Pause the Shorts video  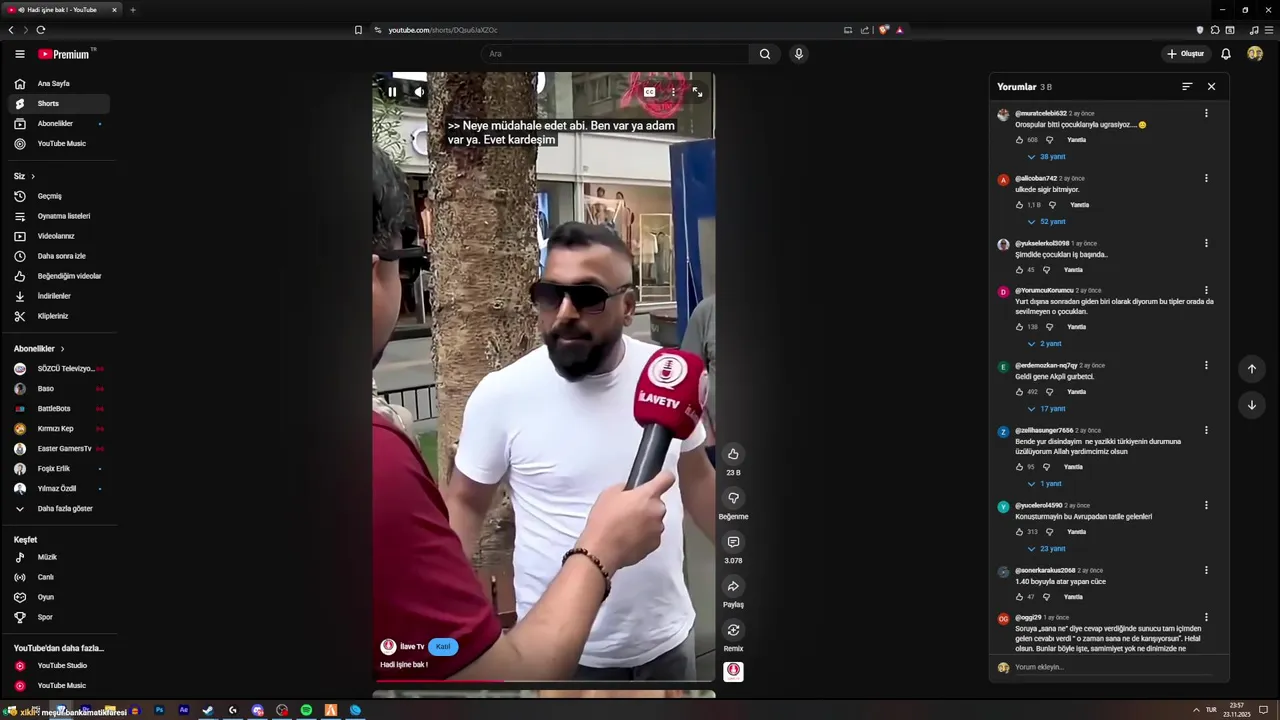(x=392, y=92)
